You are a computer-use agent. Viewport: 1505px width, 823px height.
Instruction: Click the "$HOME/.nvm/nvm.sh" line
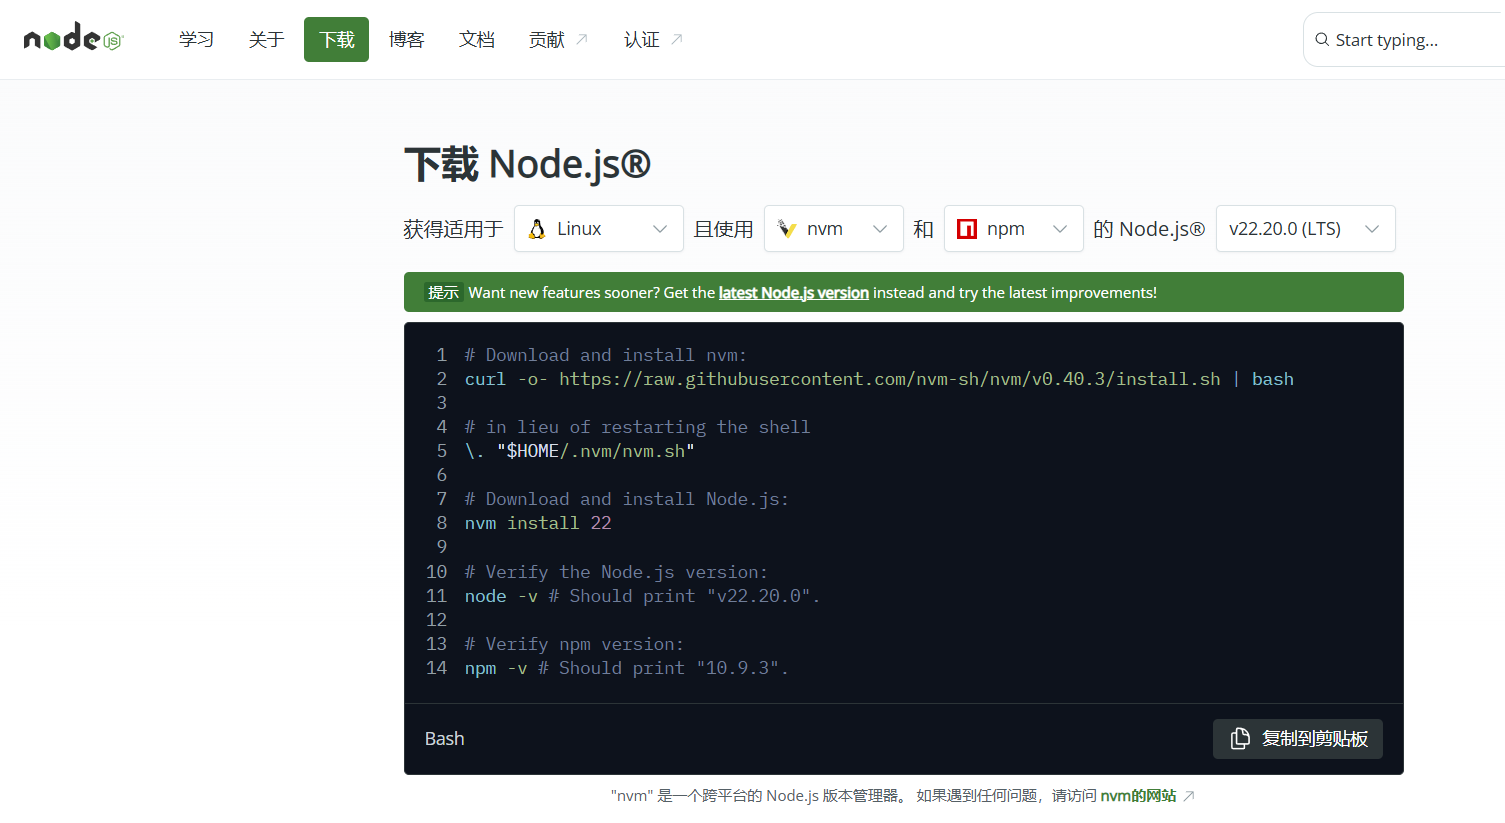(580, 451)
